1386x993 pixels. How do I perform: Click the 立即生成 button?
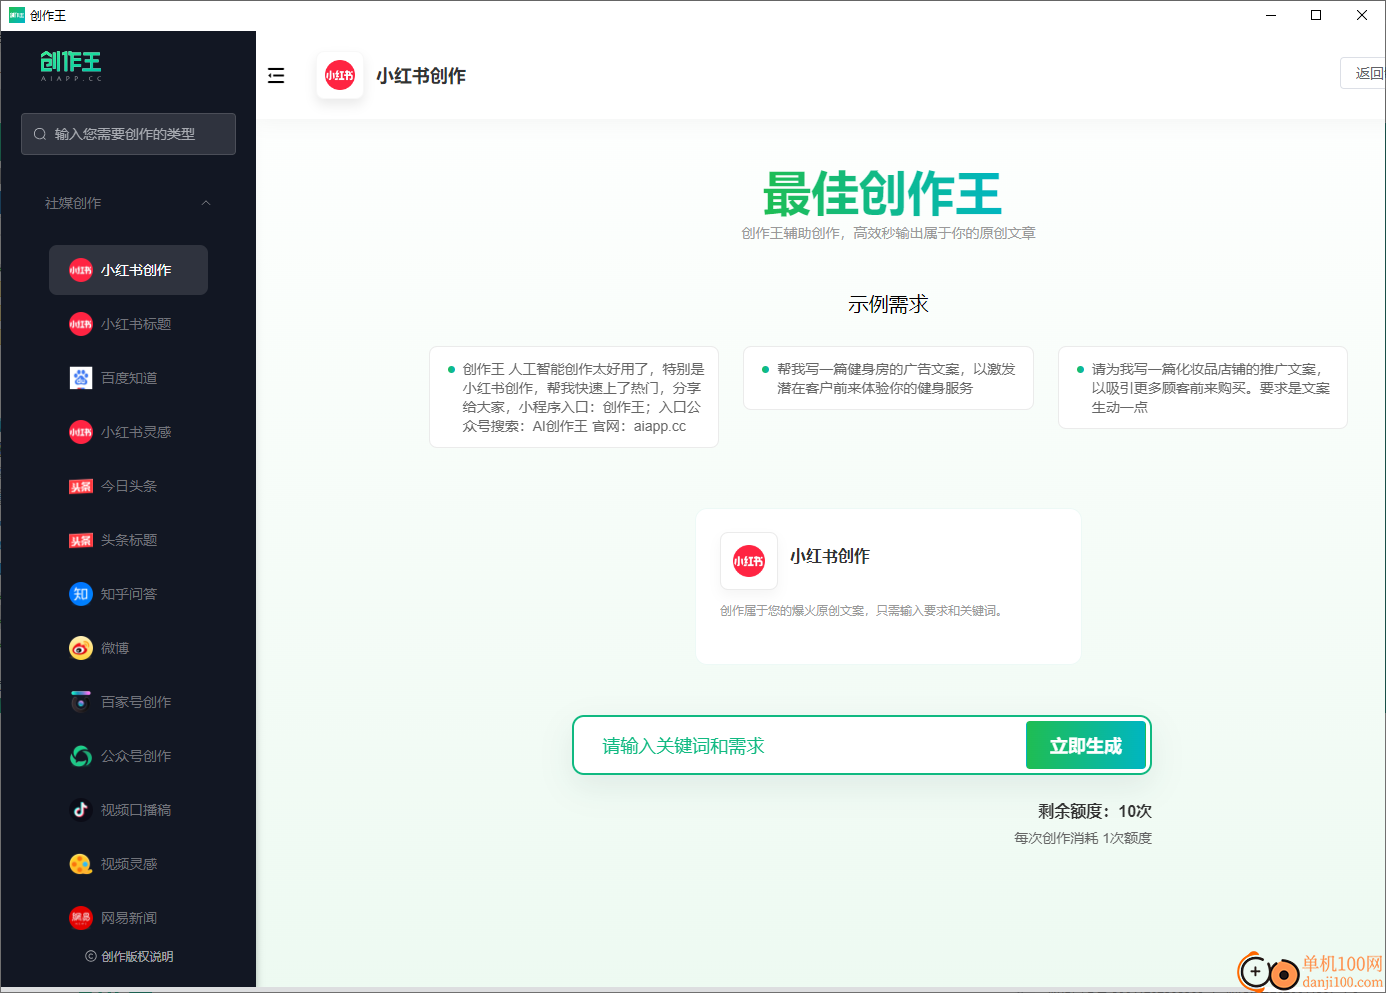[1085, 745]
